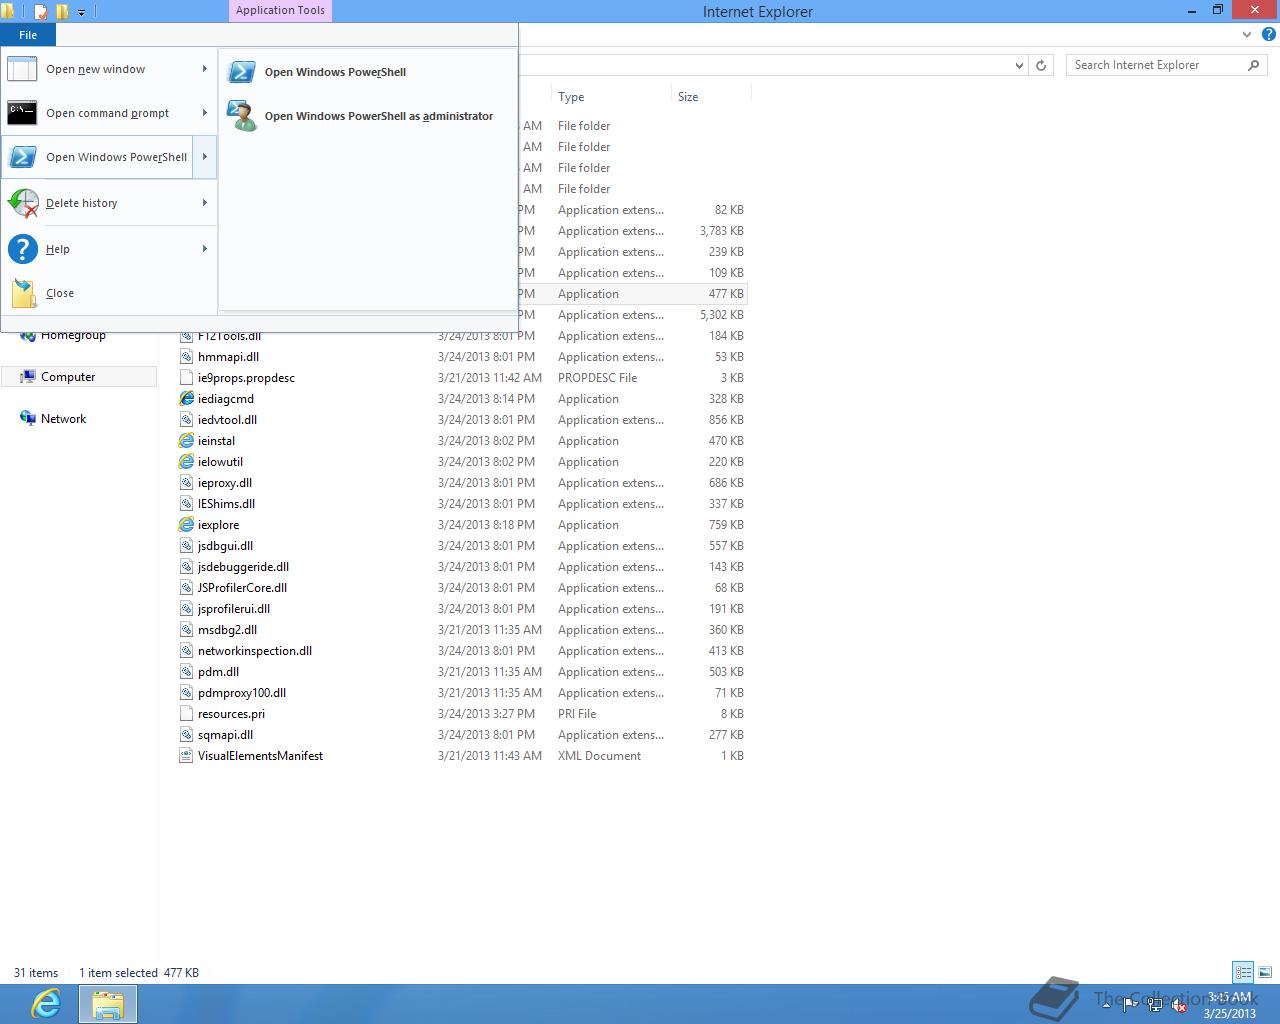
Task: Choose Open command prompt menu item
Action: click(x=108, y=113)
